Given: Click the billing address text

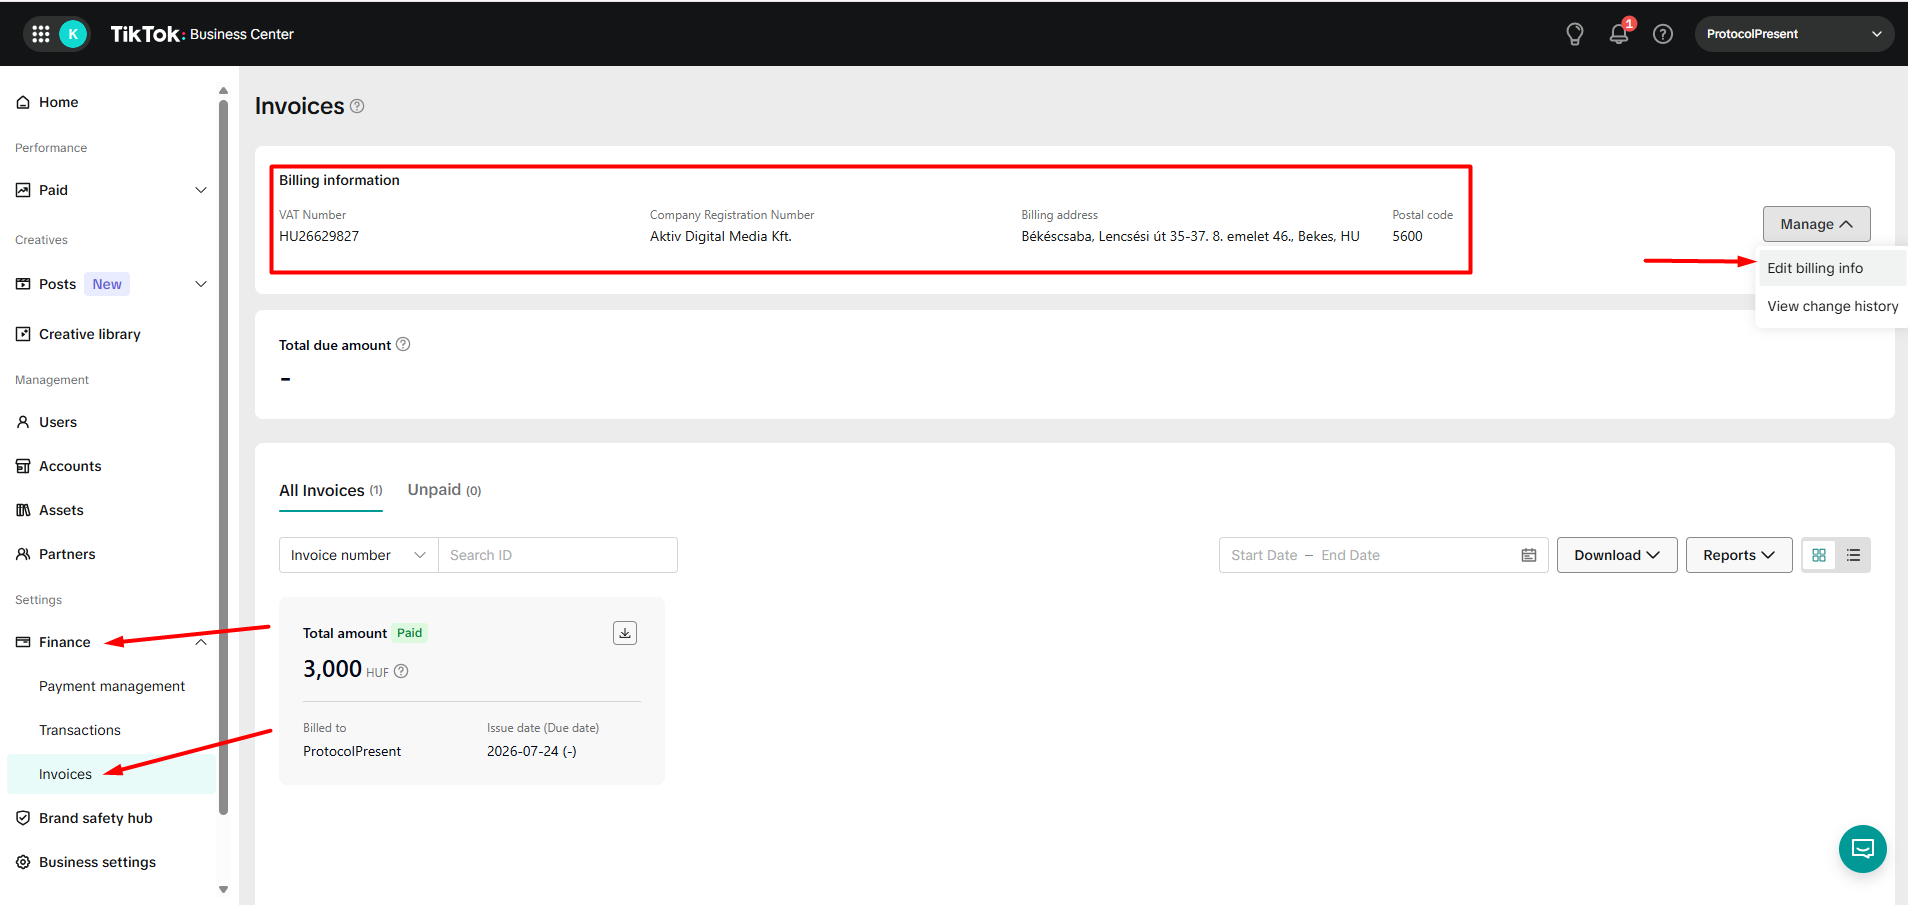Looking at the screenshot, I should point(1190,236).
